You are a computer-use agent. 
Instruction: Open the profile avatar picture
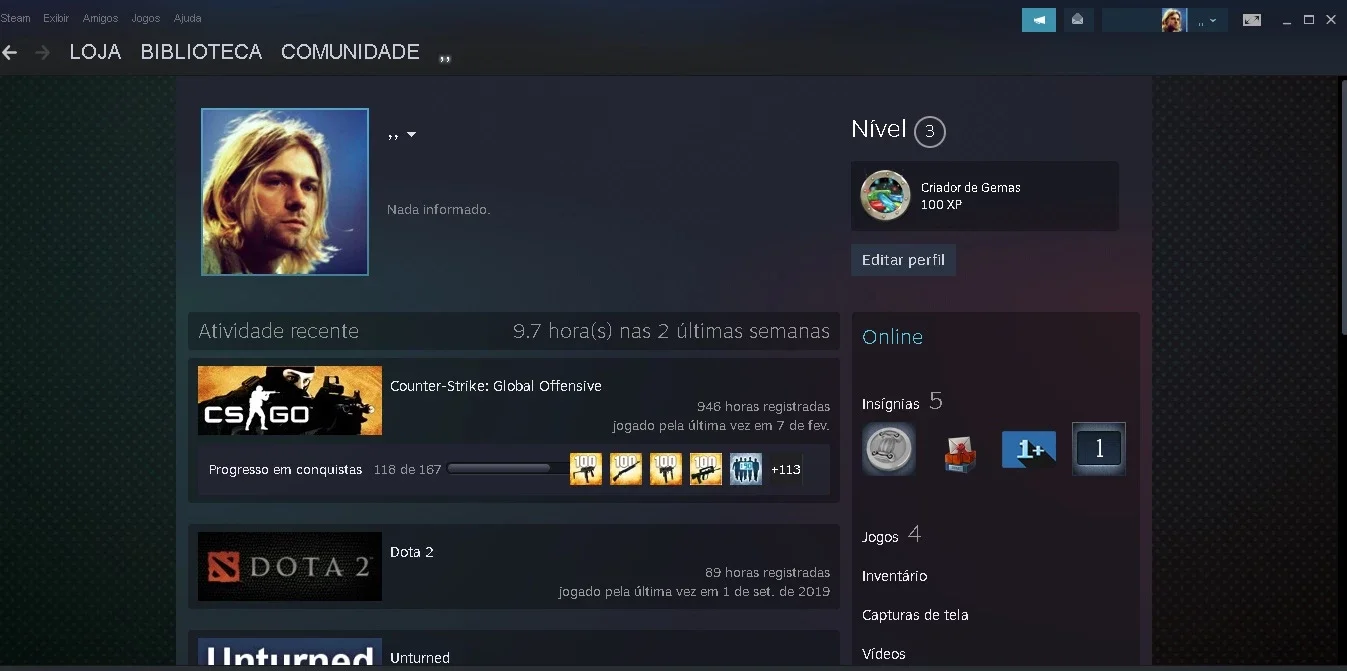point(285,192)
